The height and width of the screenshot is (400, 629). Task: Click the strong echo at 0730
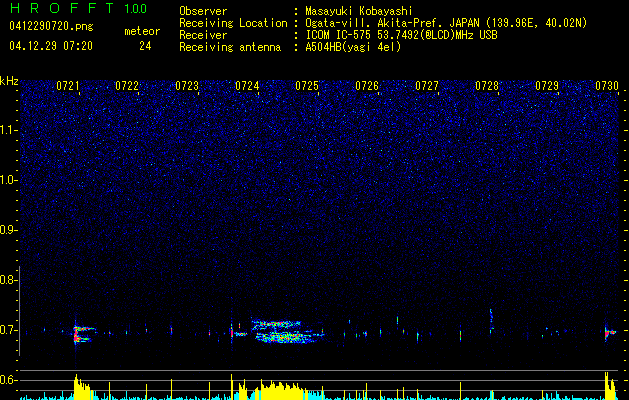click(610, 333)
